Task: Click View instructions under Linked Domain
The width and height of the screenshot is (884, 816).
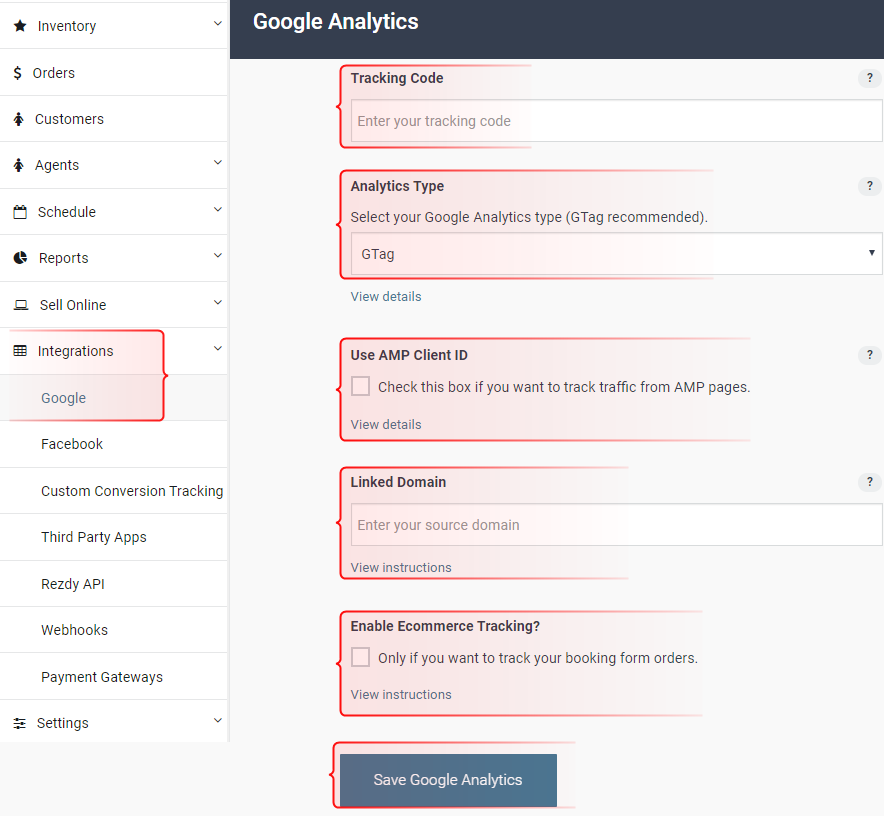Action: tap(401, 567)
